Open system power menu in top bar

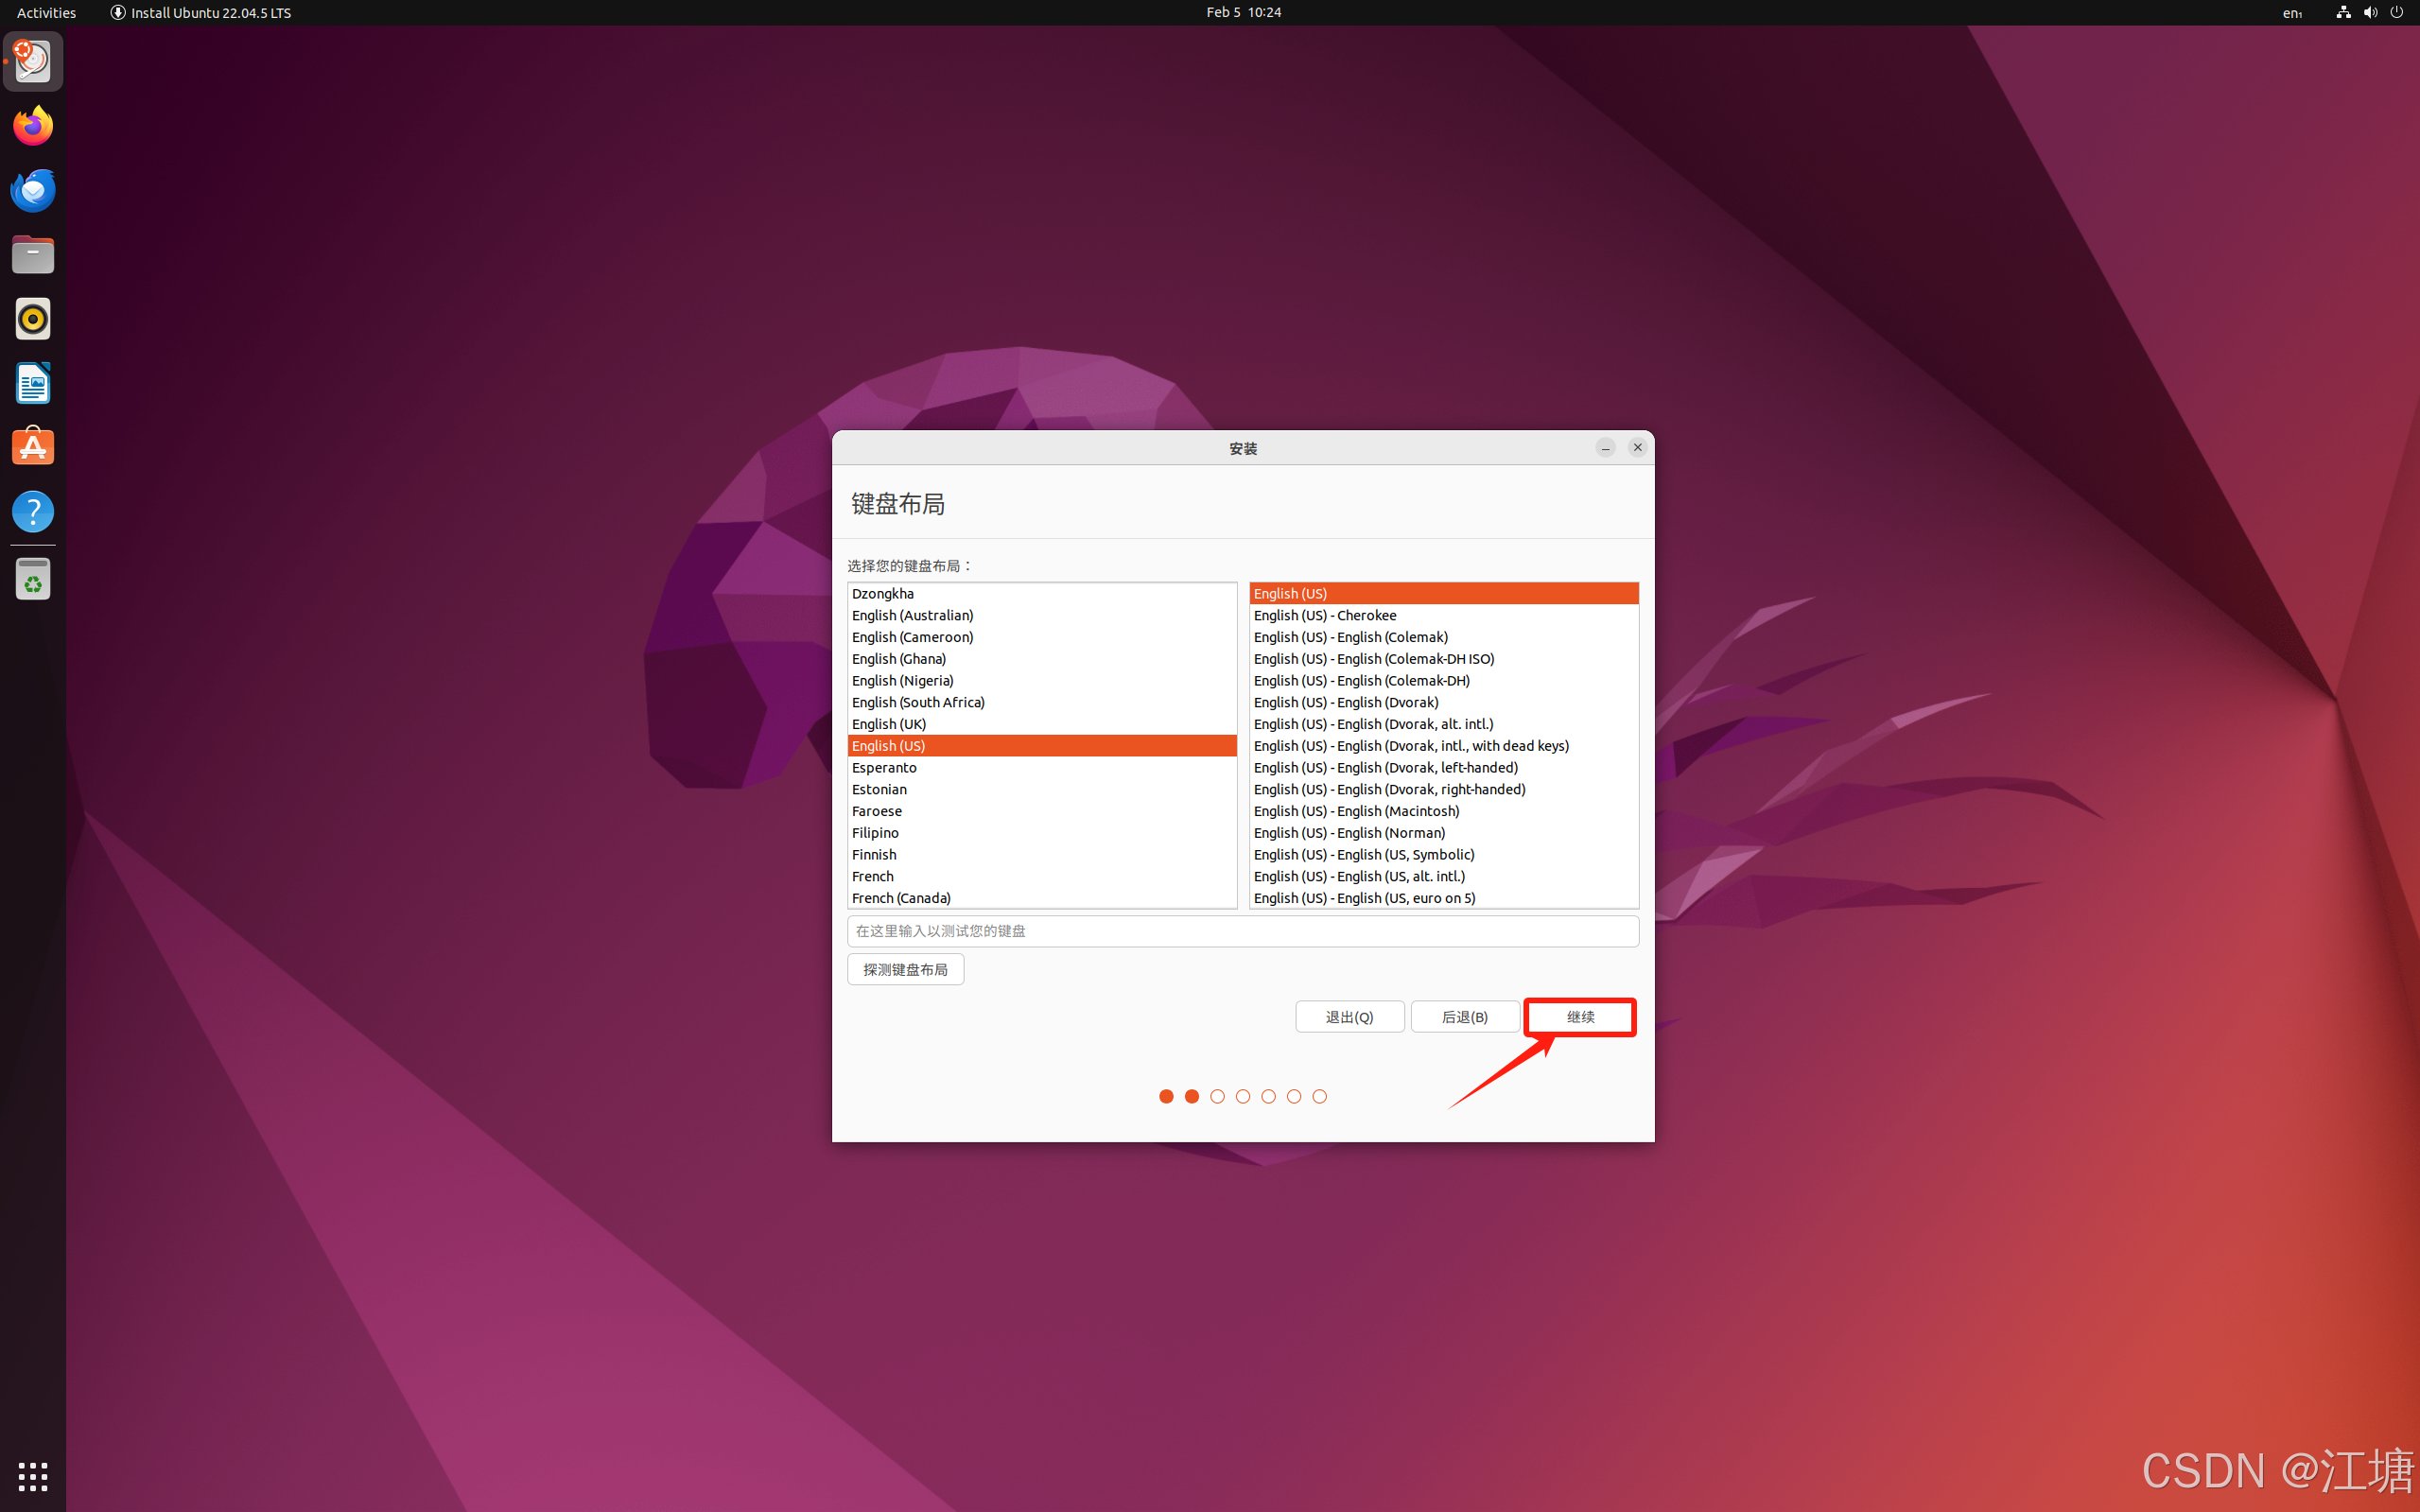pos(2397,13)
